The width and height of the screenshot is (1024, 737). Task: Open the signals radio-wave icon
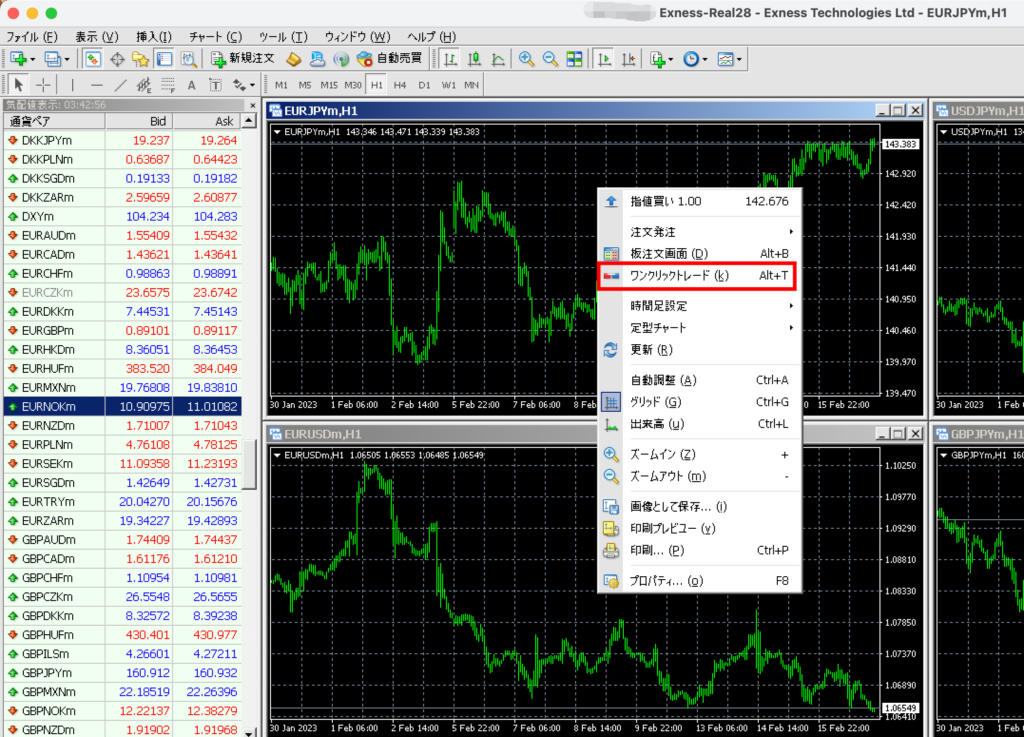[x=341, y=59]
